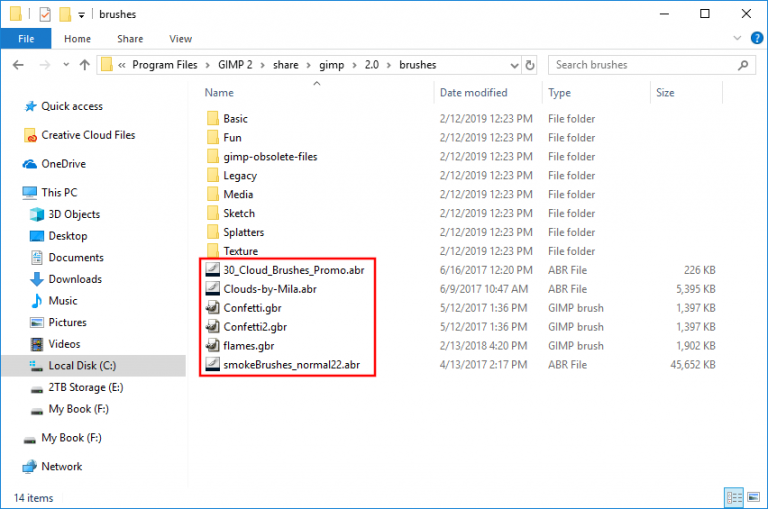Click 2.0 in the breadcrumb path

click(x=372, y=65)
